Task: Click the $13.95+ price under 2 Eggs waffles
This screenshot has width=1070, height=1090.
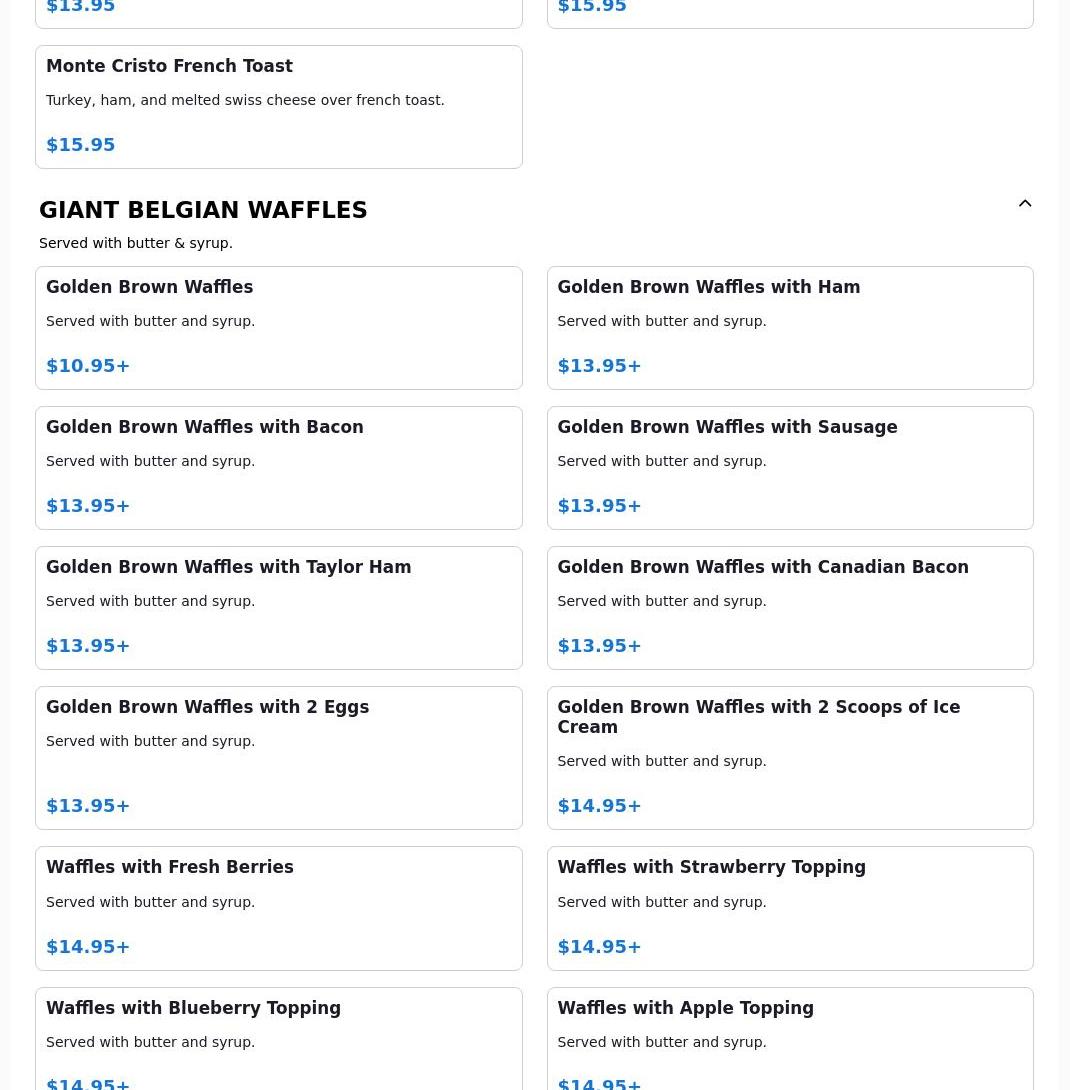Action: [x=88, y=806]
